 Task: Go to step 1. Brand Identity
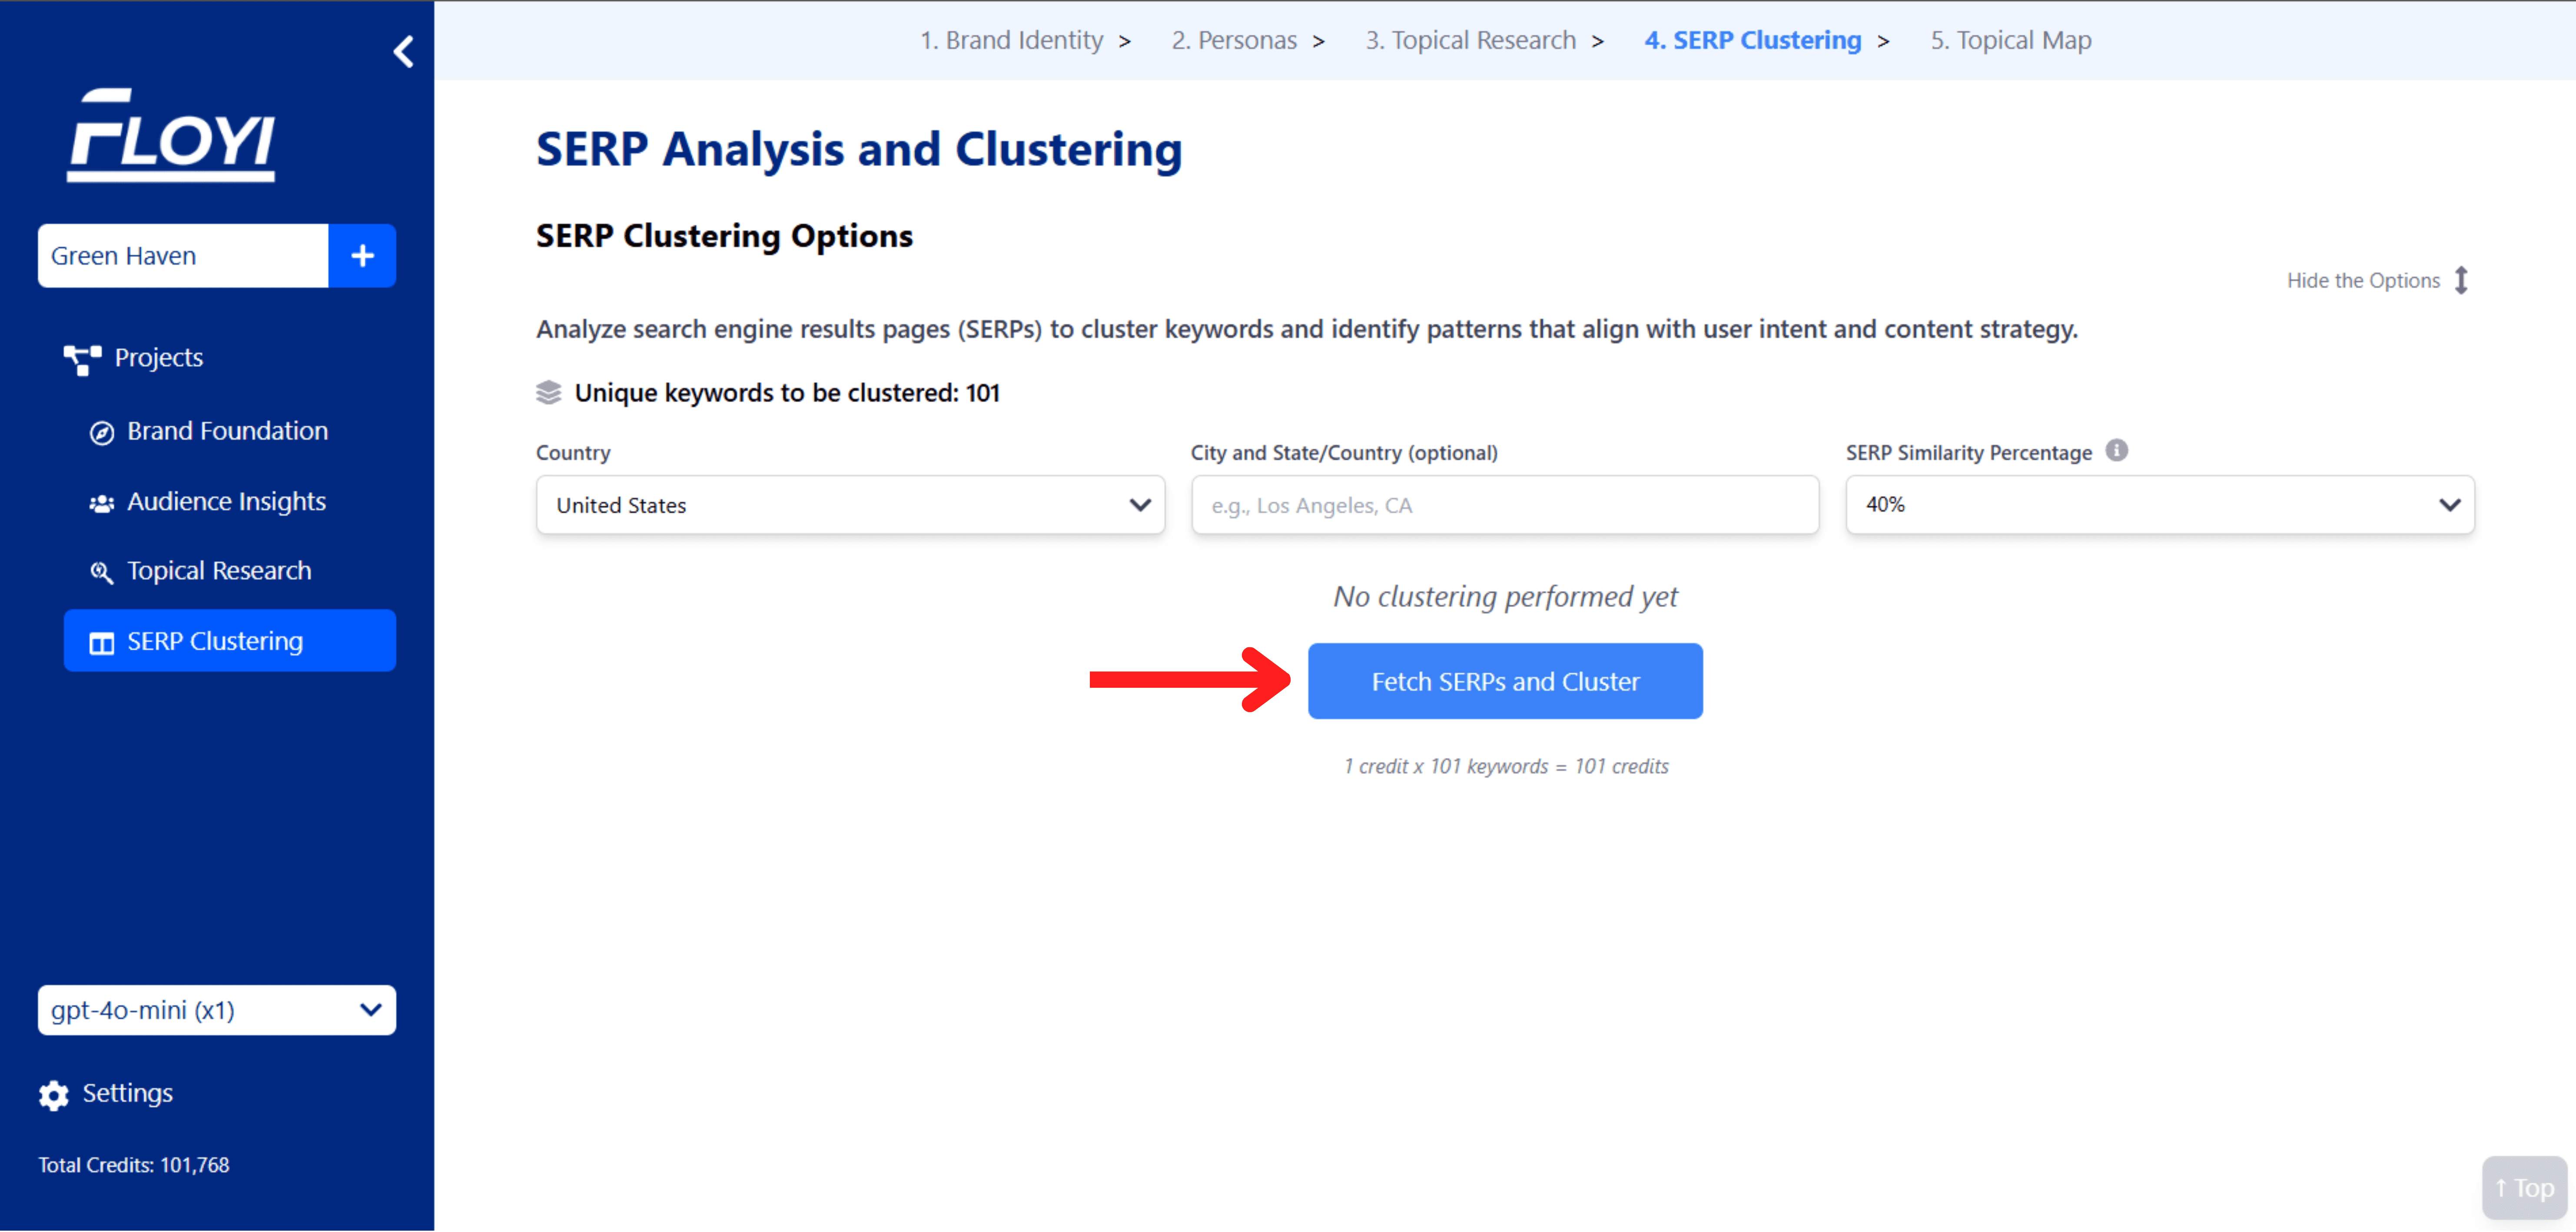[x=1011, y=40]
